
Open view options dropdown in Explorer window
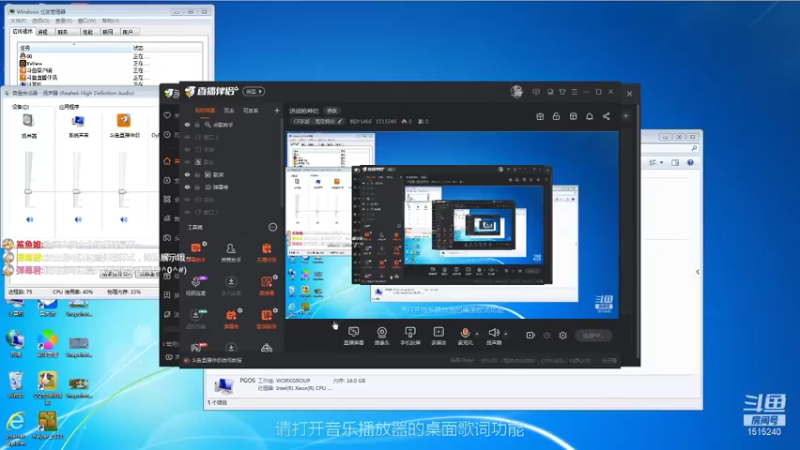pos(661,162)
